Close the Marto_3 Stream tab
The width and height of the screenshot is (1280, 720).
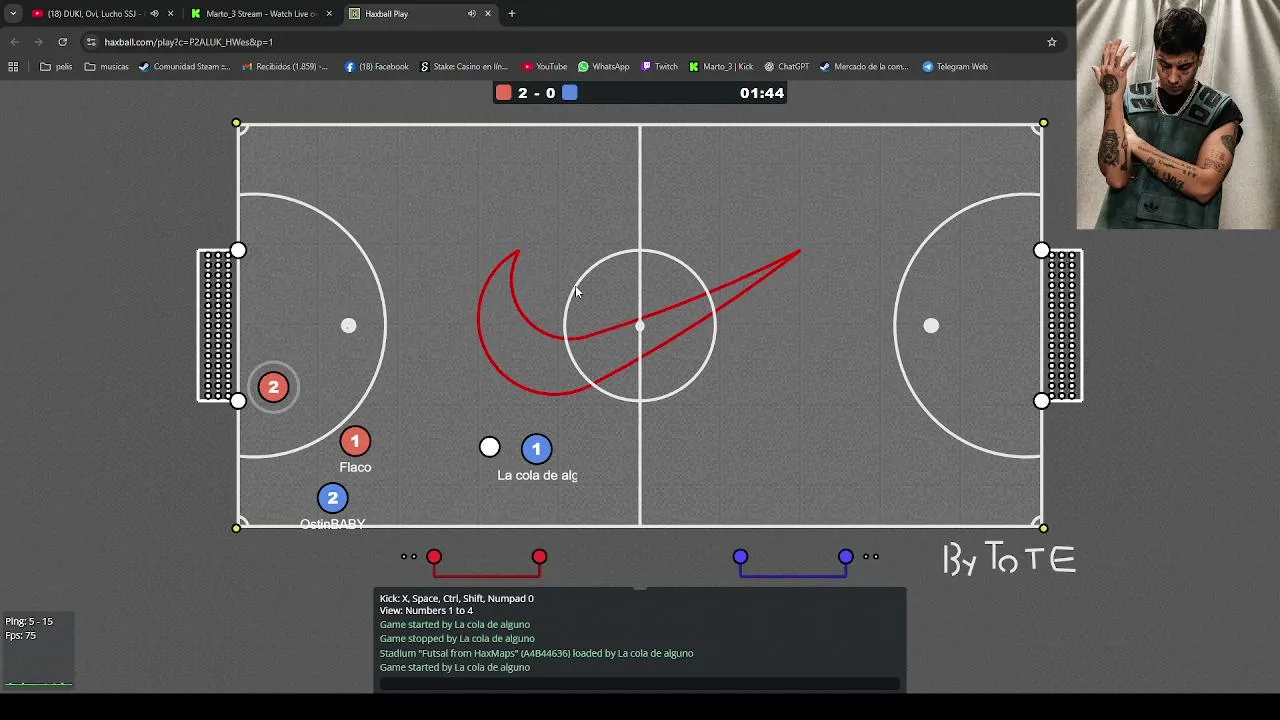[x=329, y=14]
